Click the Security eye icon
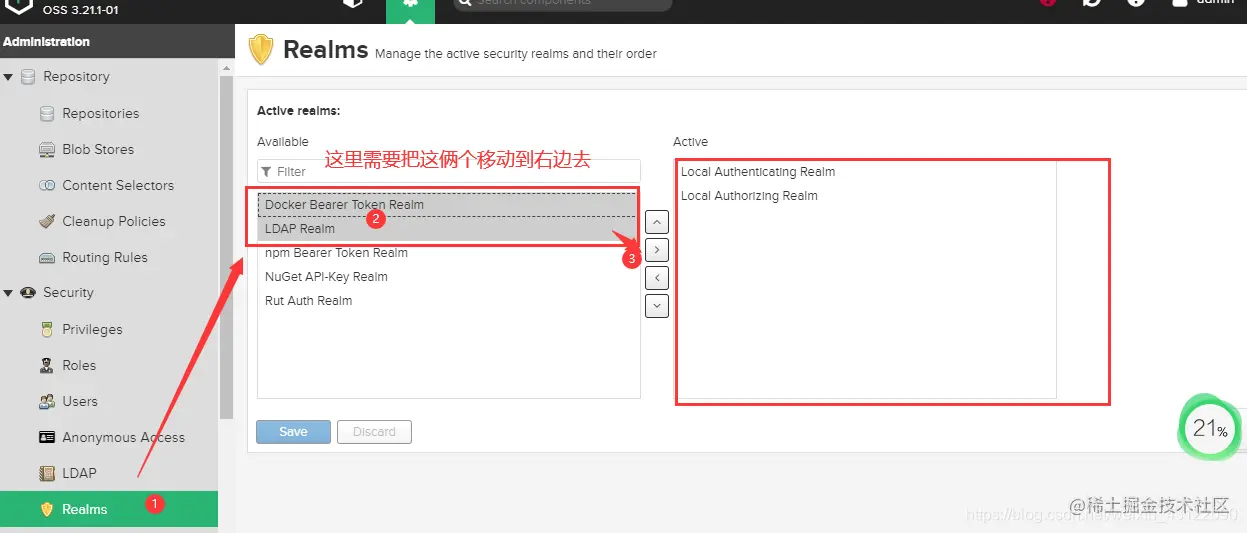Screen dimensions: 1247x533 pos(27,293)
